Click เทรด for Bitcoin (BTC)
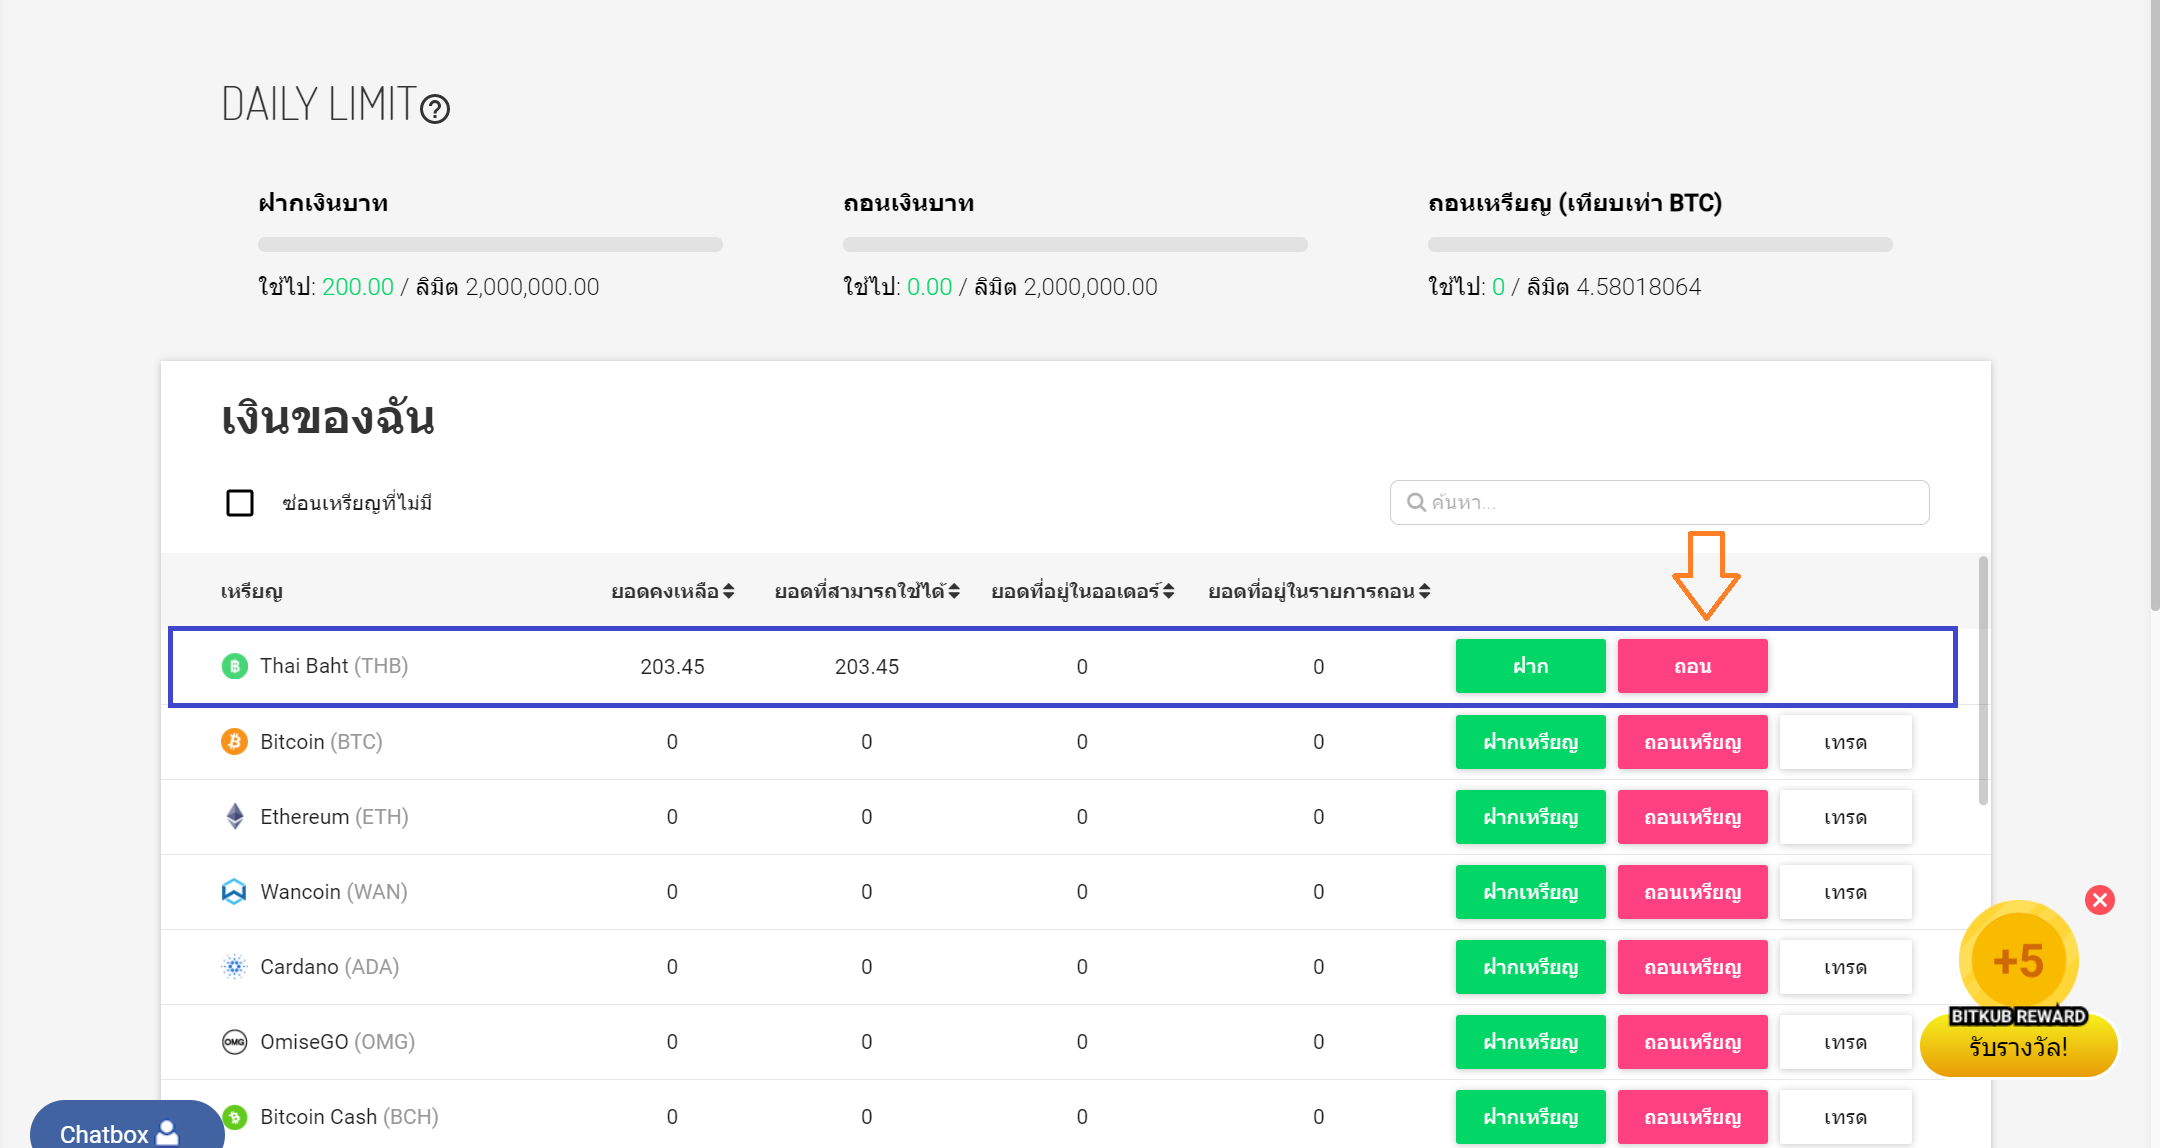 pos(1845,742)
